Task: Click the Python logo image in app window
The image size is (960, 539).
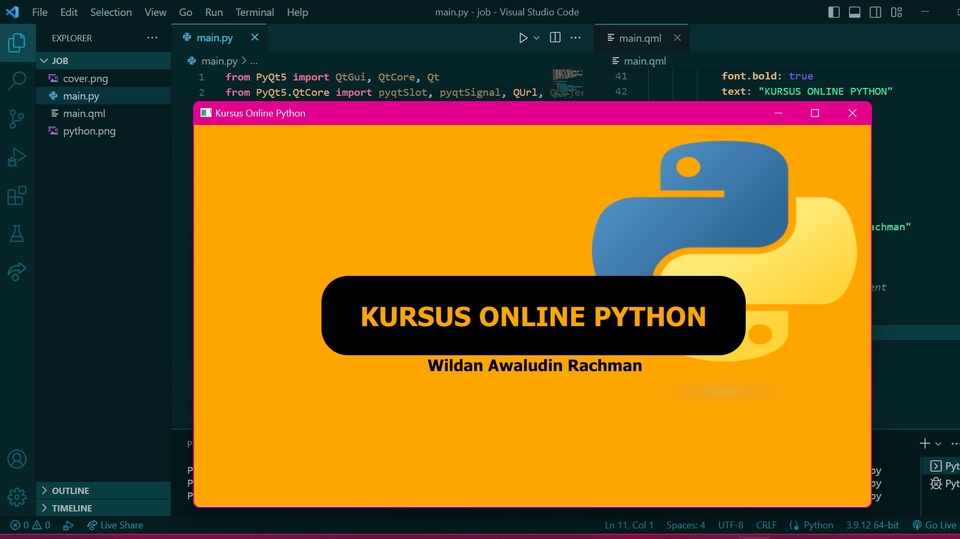Action: (x=724, y=251)
